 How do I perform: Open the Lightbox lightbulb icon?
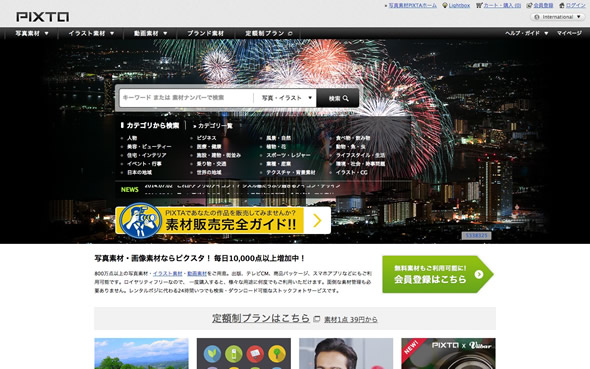point(445,5)
